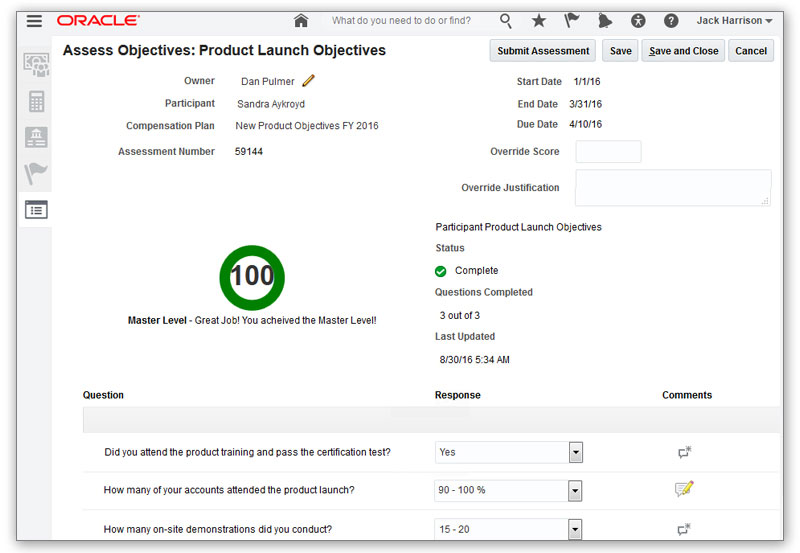Viewport: 800px width, 553px height.
Task: Click the search magnifier icon
Action: click(506, 20)
